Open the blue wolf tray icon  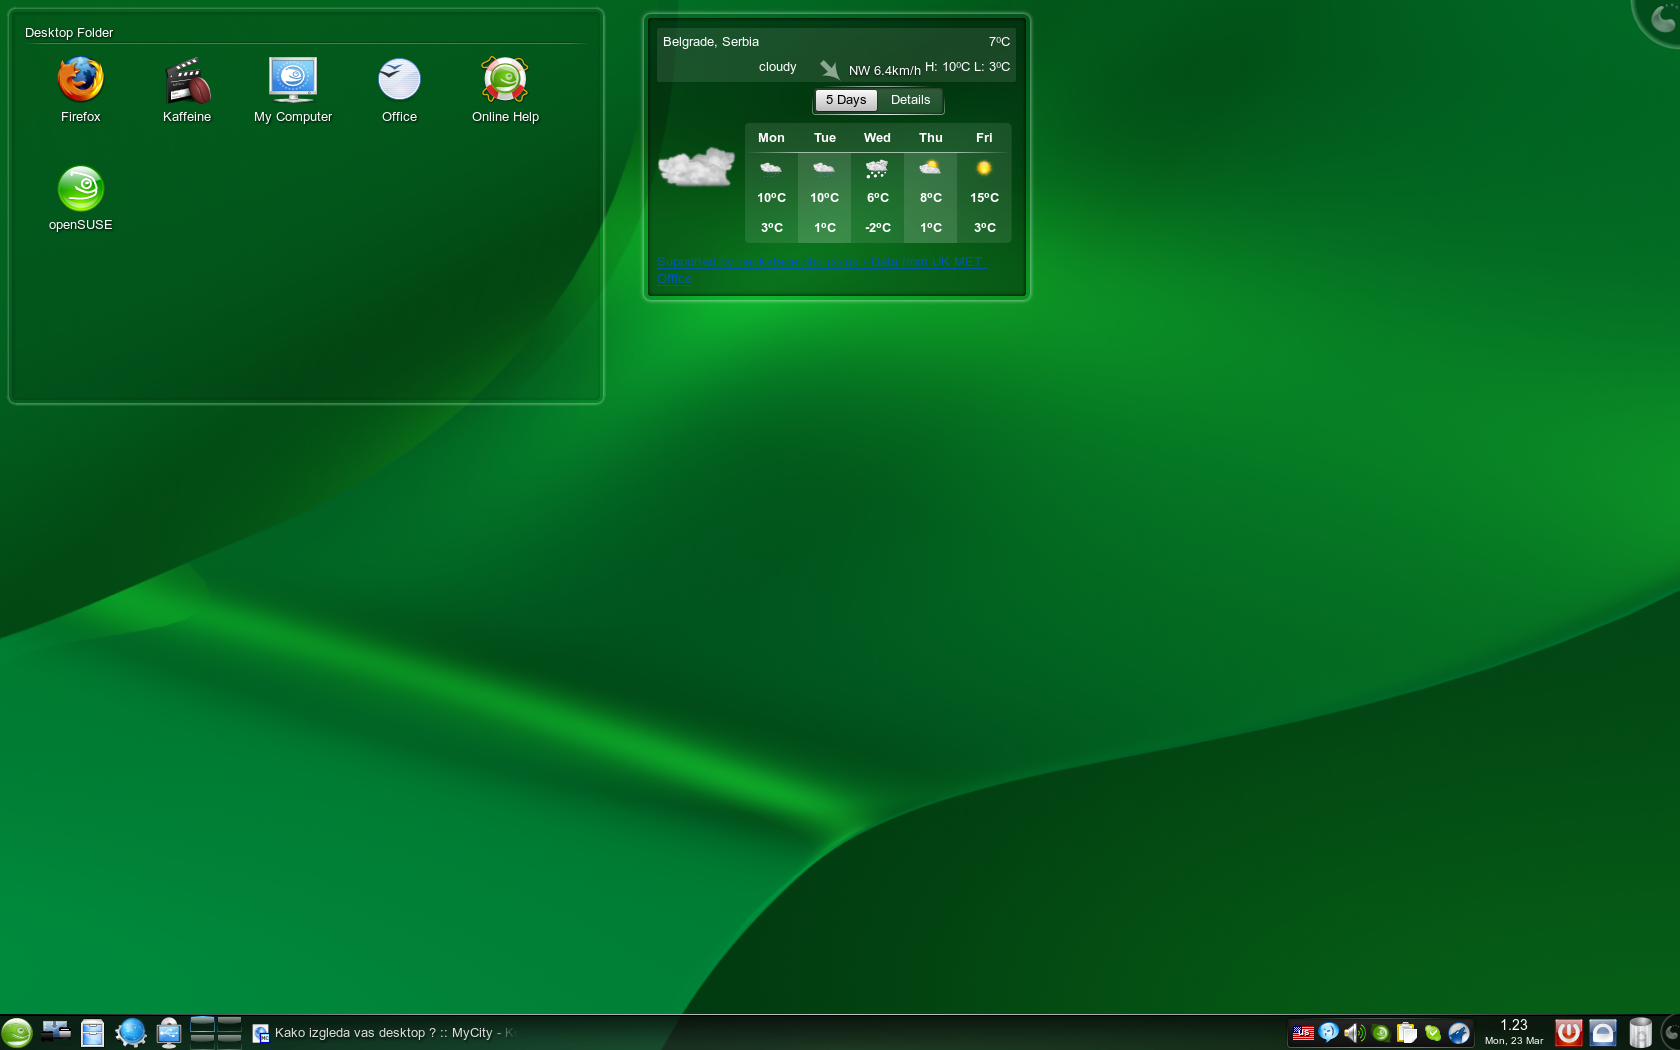(x=1459, y=1033)
